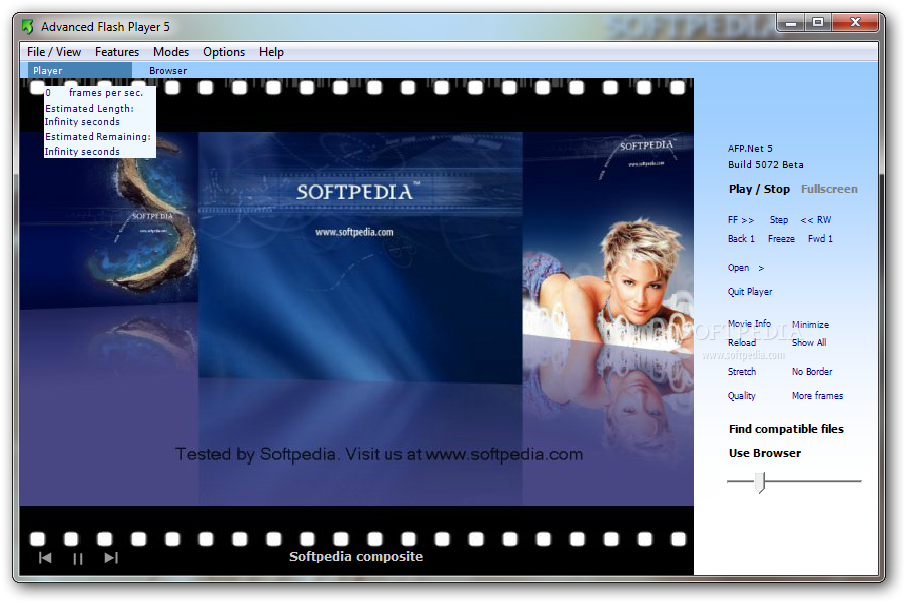Click Quit Player
Viewport: 906px width, 603px height.
pos(750,292)
